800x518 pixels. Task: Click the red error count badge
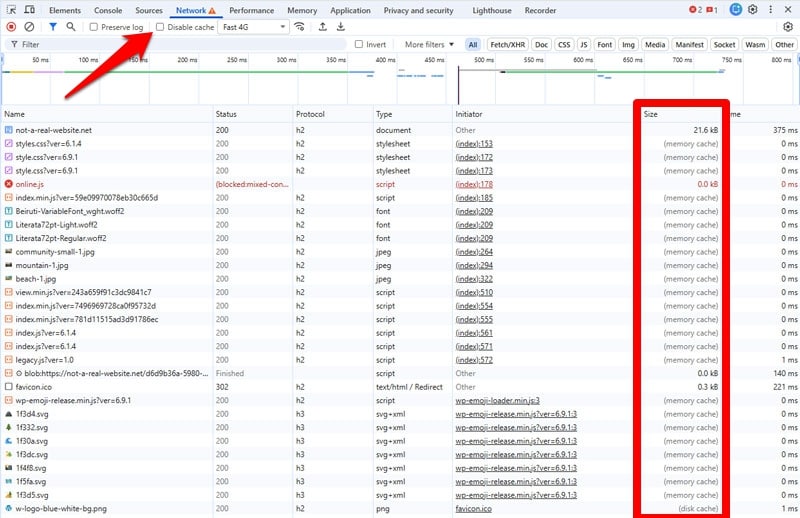click(695, 10)
